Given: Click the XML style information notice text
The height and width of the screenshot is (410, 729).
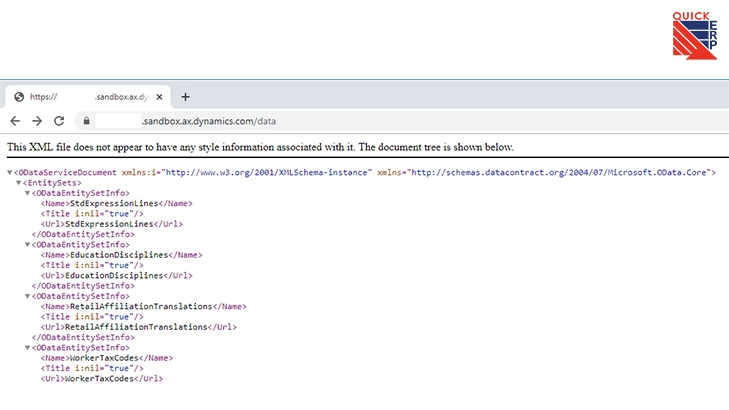Looking at the screenshot, I should pos(260,147).
